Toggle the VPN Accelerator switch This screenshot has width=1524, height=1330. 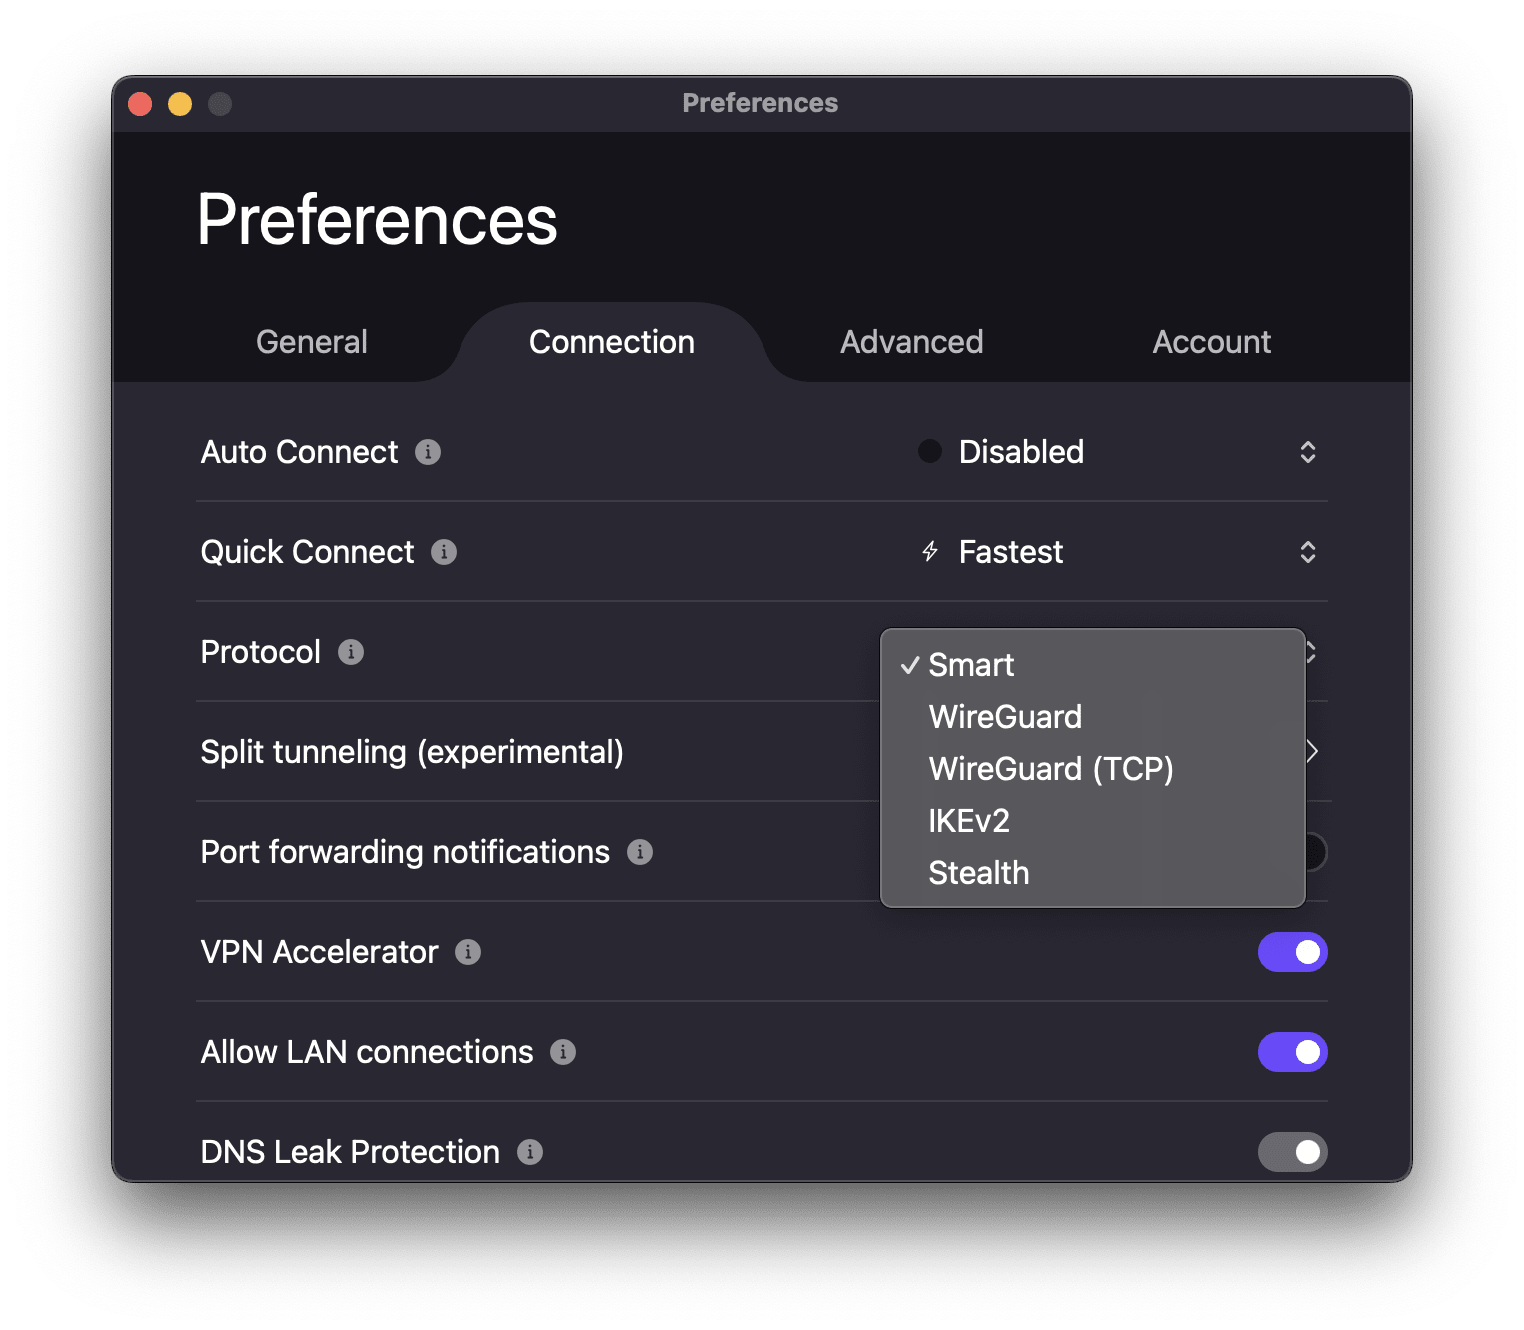coord(1292,952)
